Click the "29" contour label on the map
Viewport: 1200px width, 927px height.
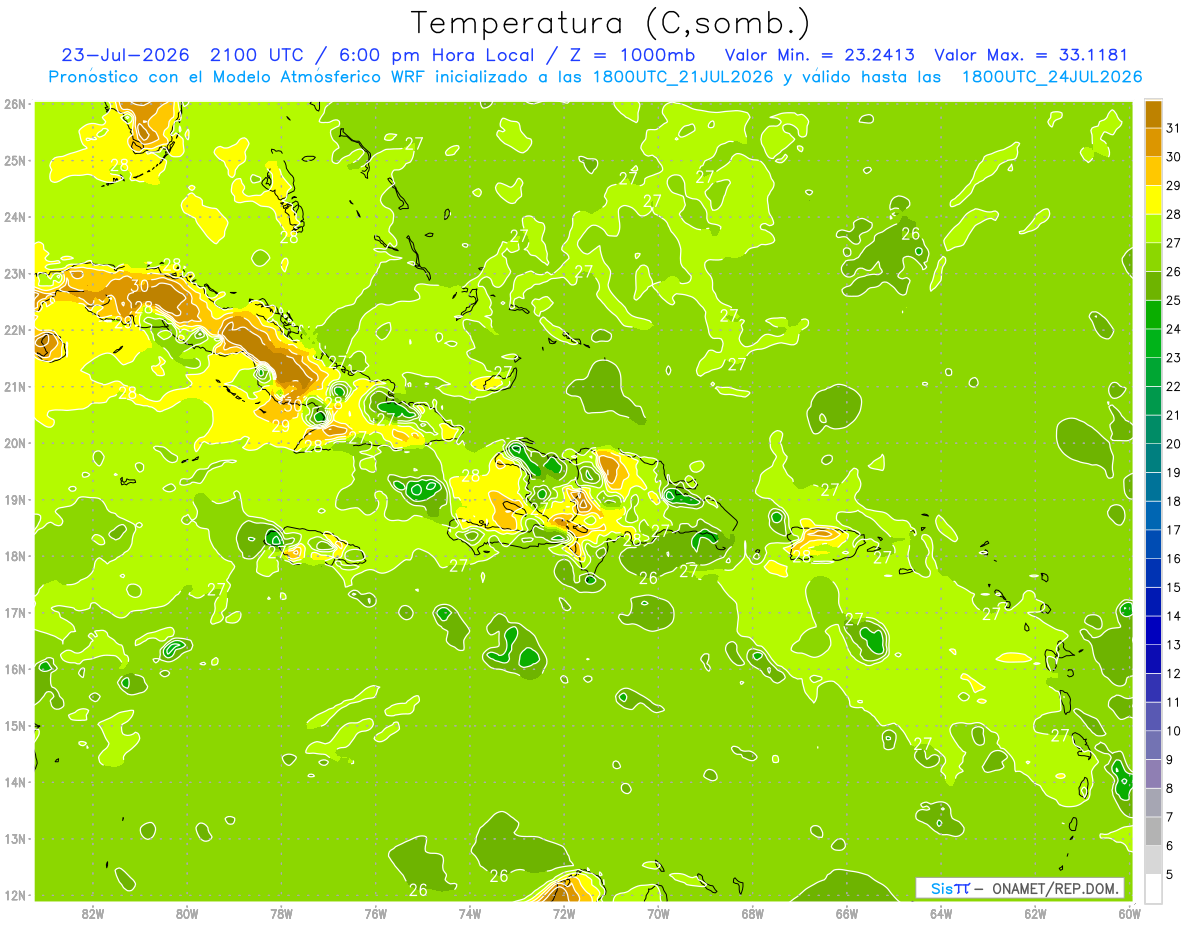(281, 426)
